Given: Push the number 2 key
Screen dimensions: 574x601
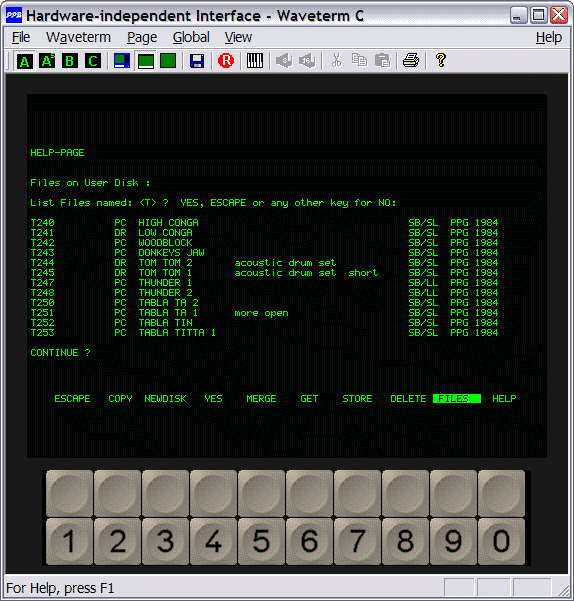Looking at the screenshot, I should [x=117, y=541].
